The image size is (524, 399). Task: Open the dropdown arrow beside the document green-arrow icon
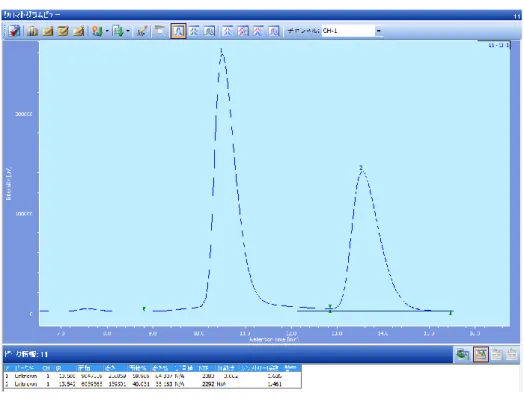point(128,31)
